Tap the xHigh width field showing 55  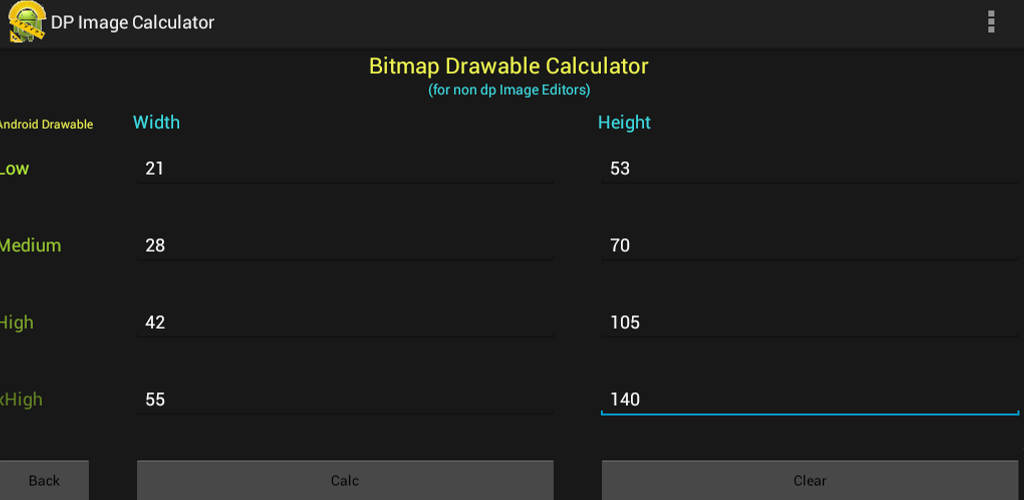pyautogui.click(x=345, y=400)
